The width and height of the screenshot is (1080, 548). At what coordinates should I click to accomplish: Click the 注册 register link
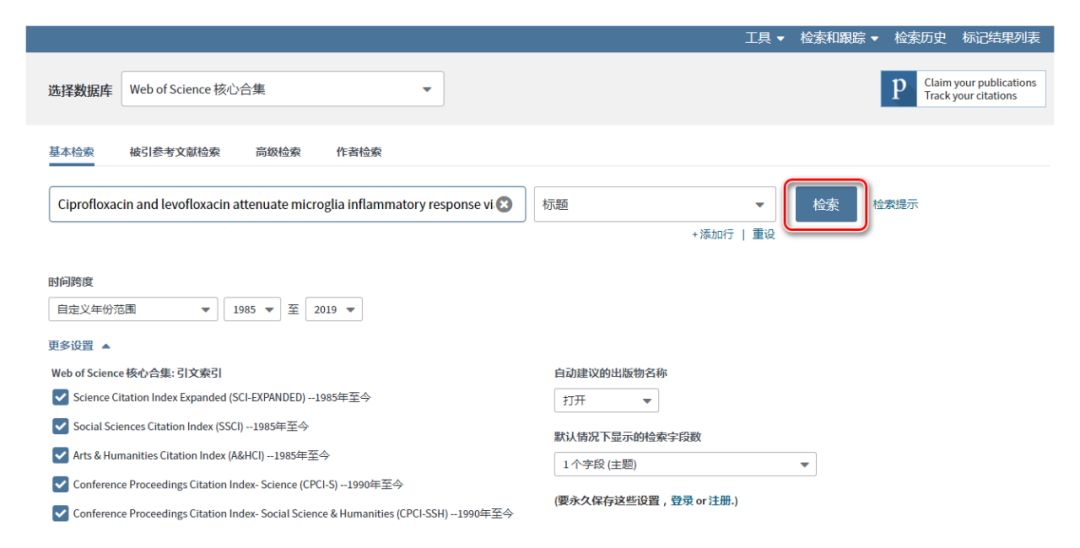click(x=720, y=500)
